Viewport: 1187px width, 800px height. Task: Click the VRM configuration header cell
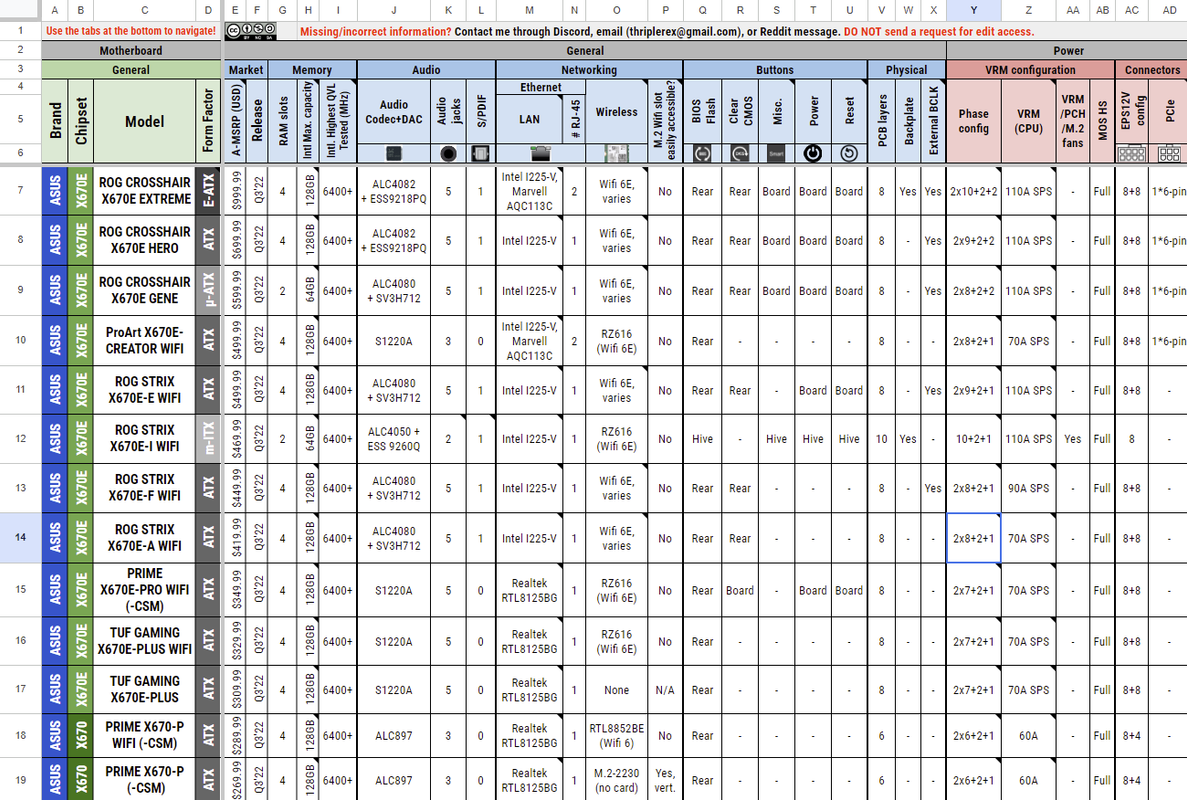[x=1030, y=70]
